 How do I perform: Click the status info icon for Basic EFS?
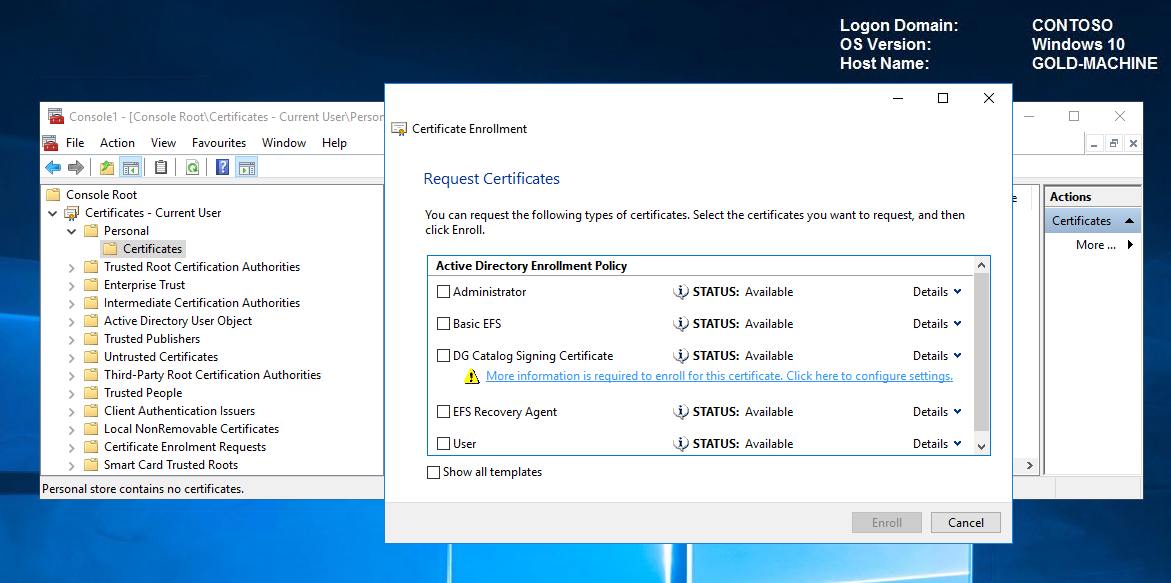tap(680, 324)
